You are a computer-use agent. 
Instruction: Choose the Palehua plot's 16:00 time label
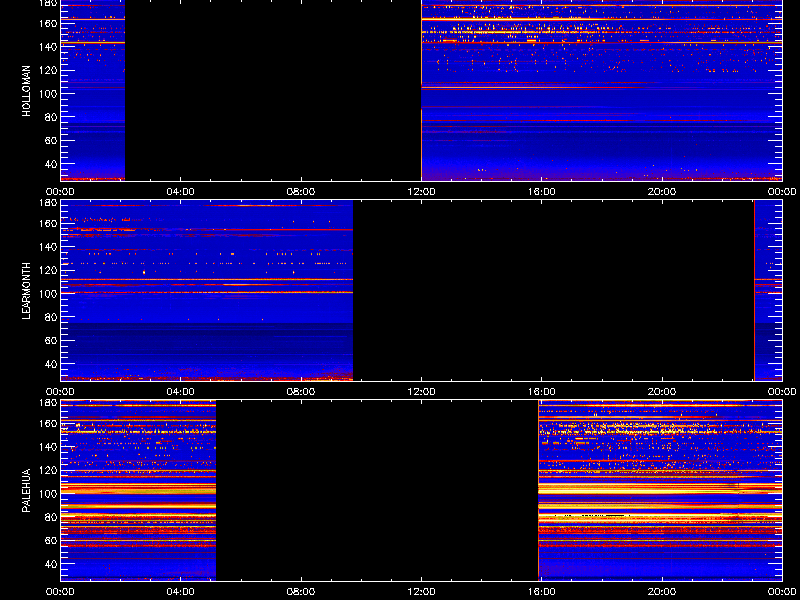pyautogui.click(x=542, y=592)
